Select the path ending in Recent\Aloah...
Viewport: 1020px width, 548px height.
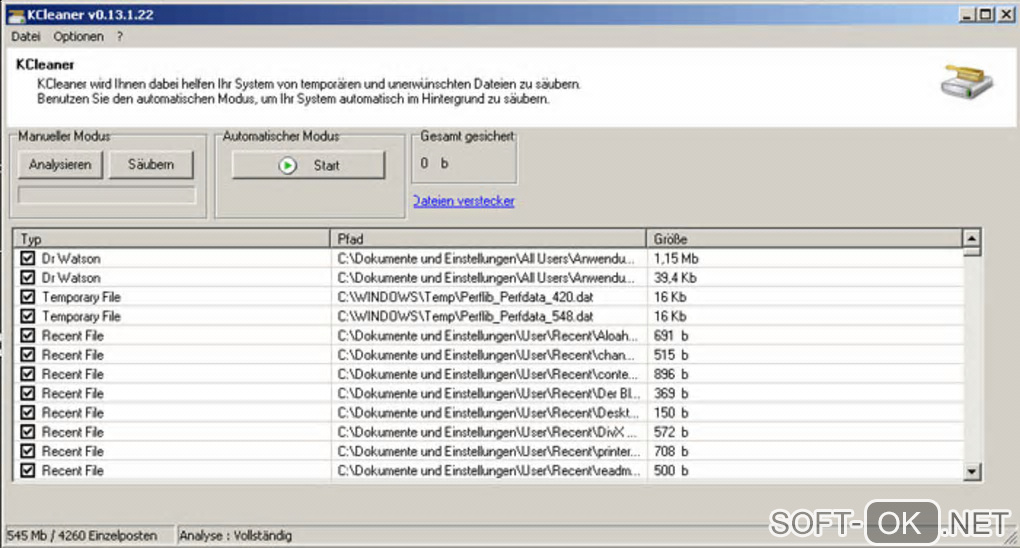(487, 335)
